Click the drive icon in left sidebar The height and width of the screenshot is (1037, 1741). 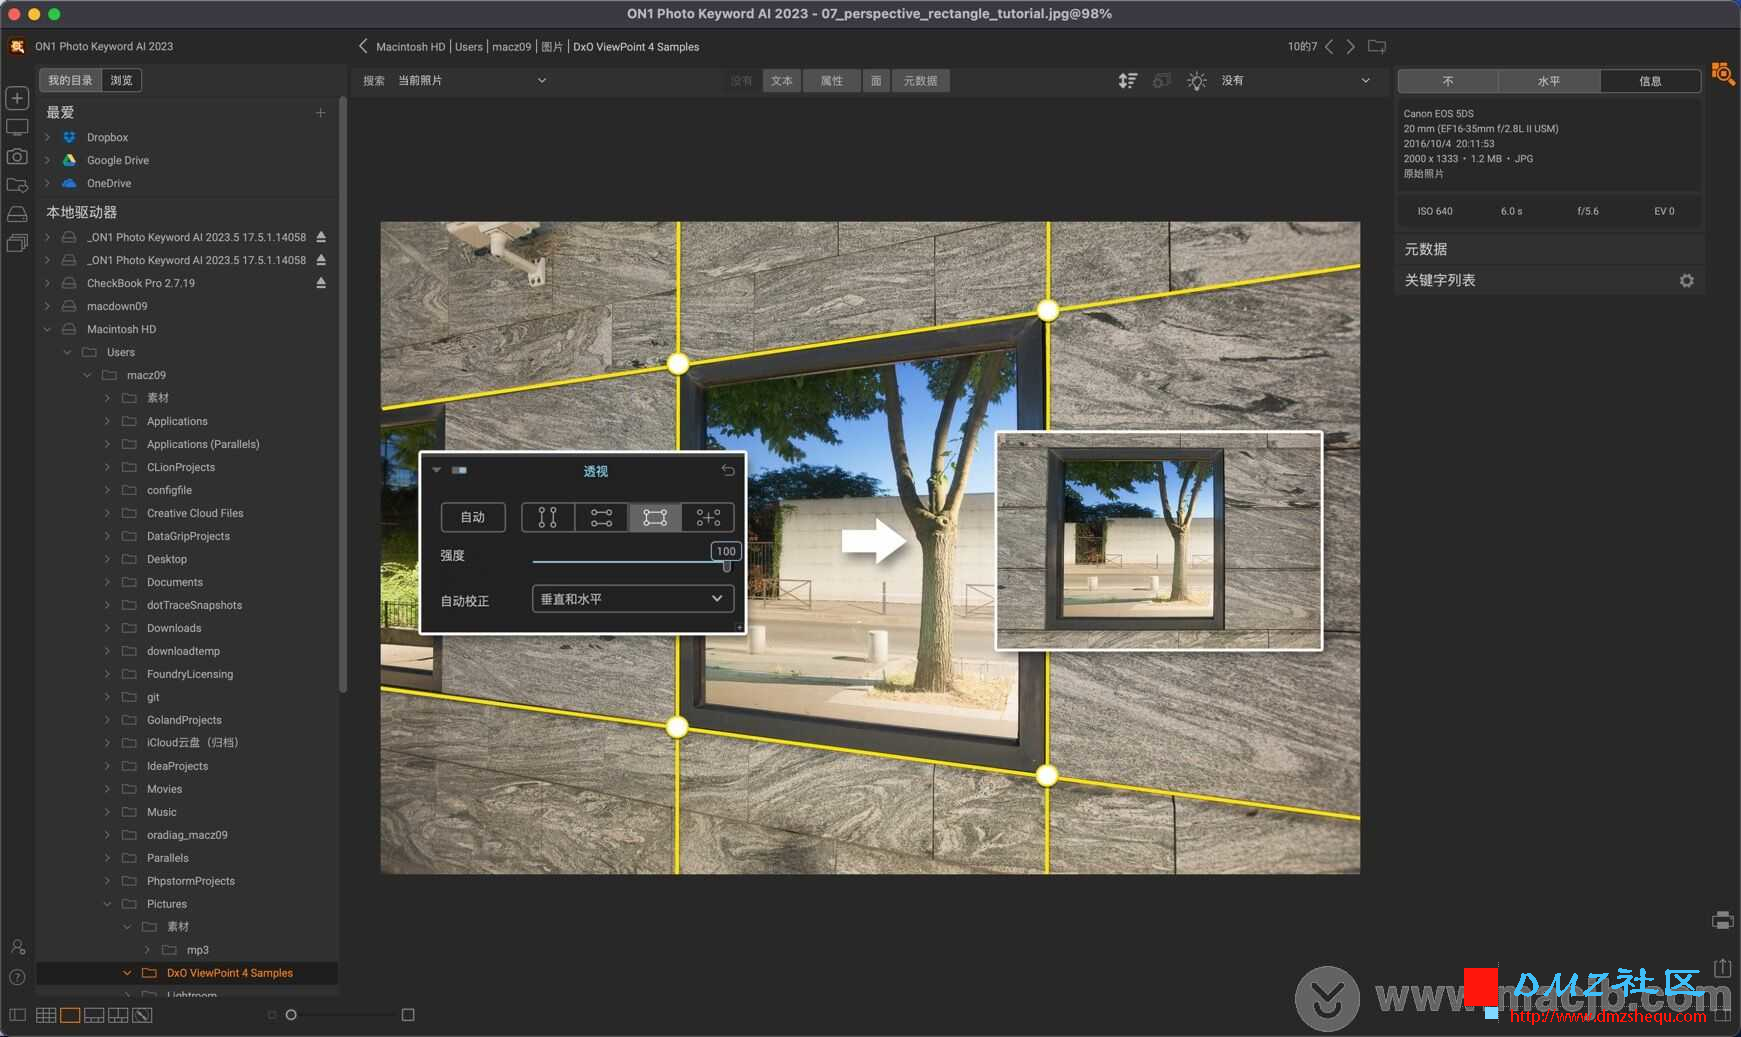pyautogui.click(x=17, y=214)
